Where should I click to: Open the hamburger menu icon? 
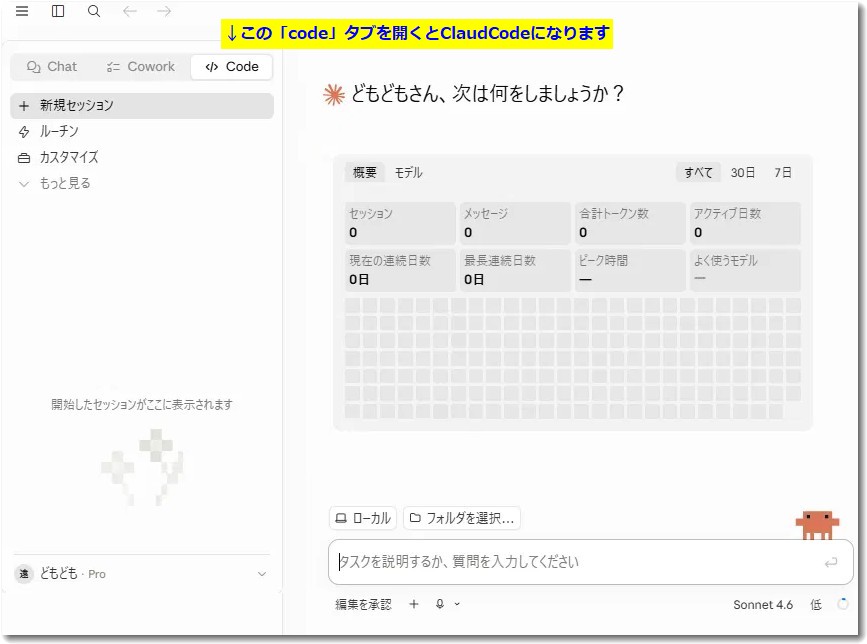(x=22, y=11)
